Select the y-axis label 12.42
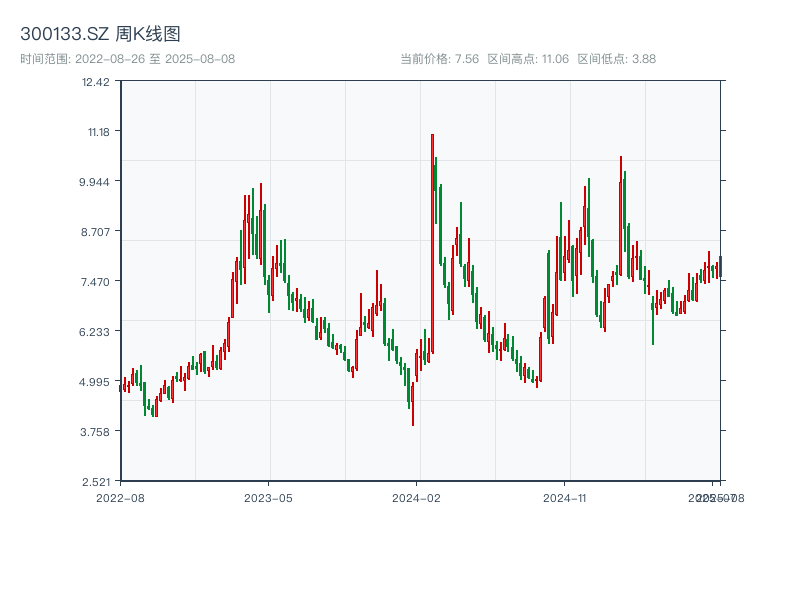Viewport: 800px width, 600px height. [x=96, y=85]
